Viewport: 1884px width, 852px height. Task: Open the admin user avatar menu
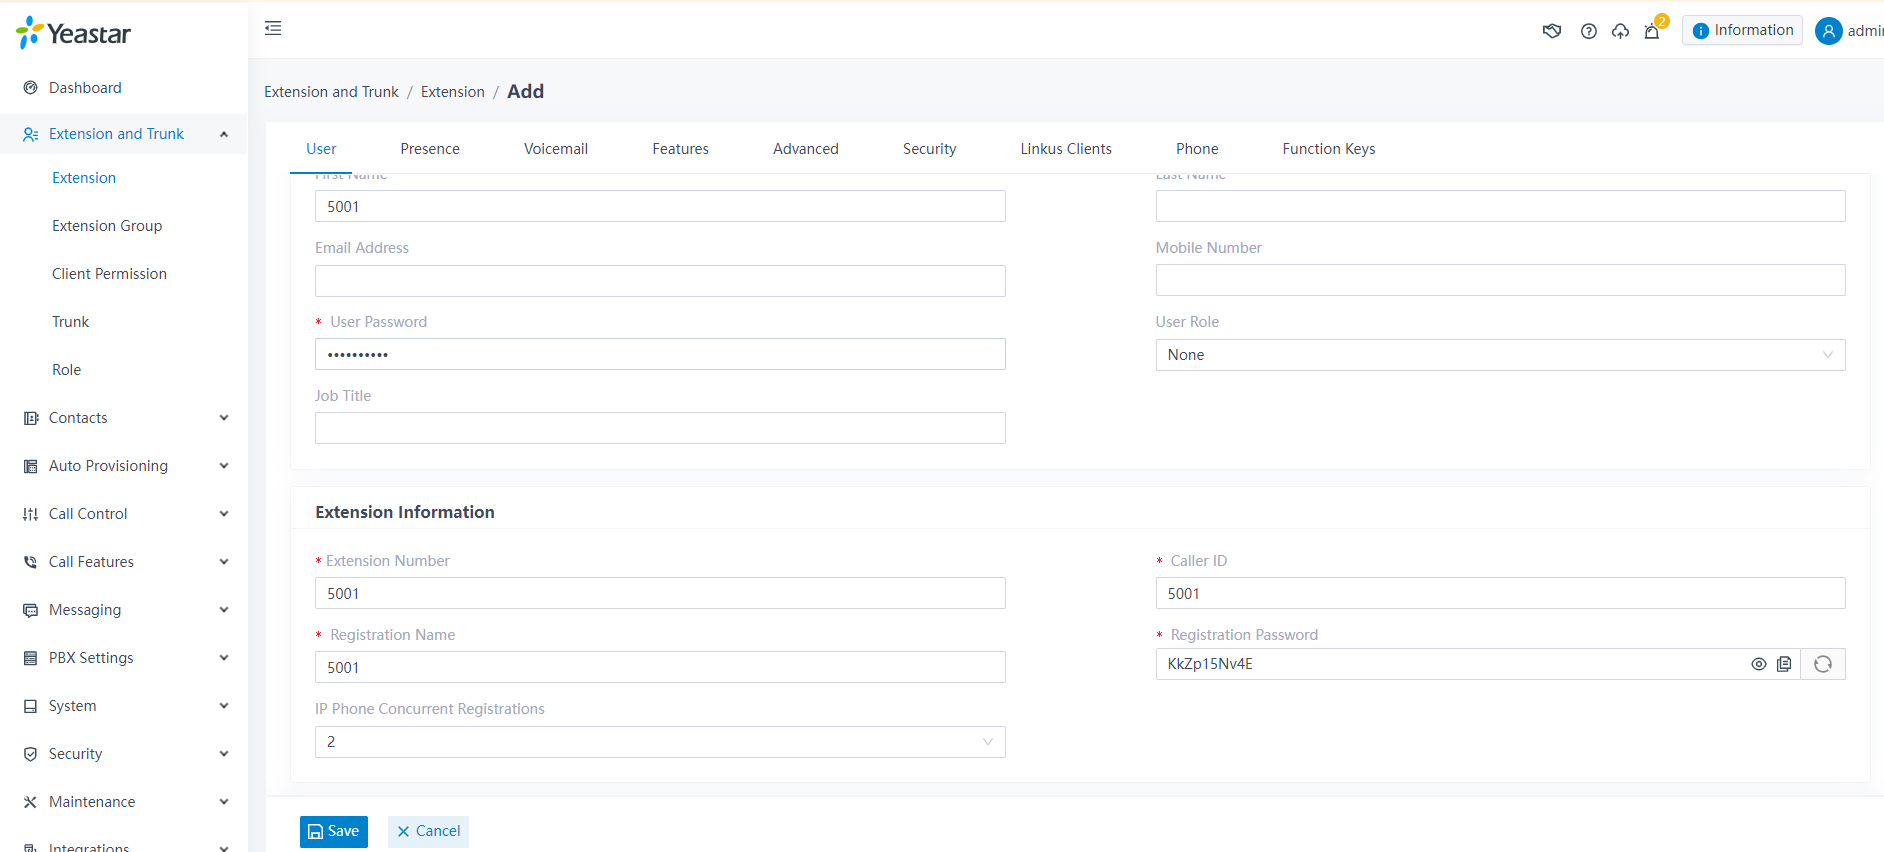pos(1828,31)
